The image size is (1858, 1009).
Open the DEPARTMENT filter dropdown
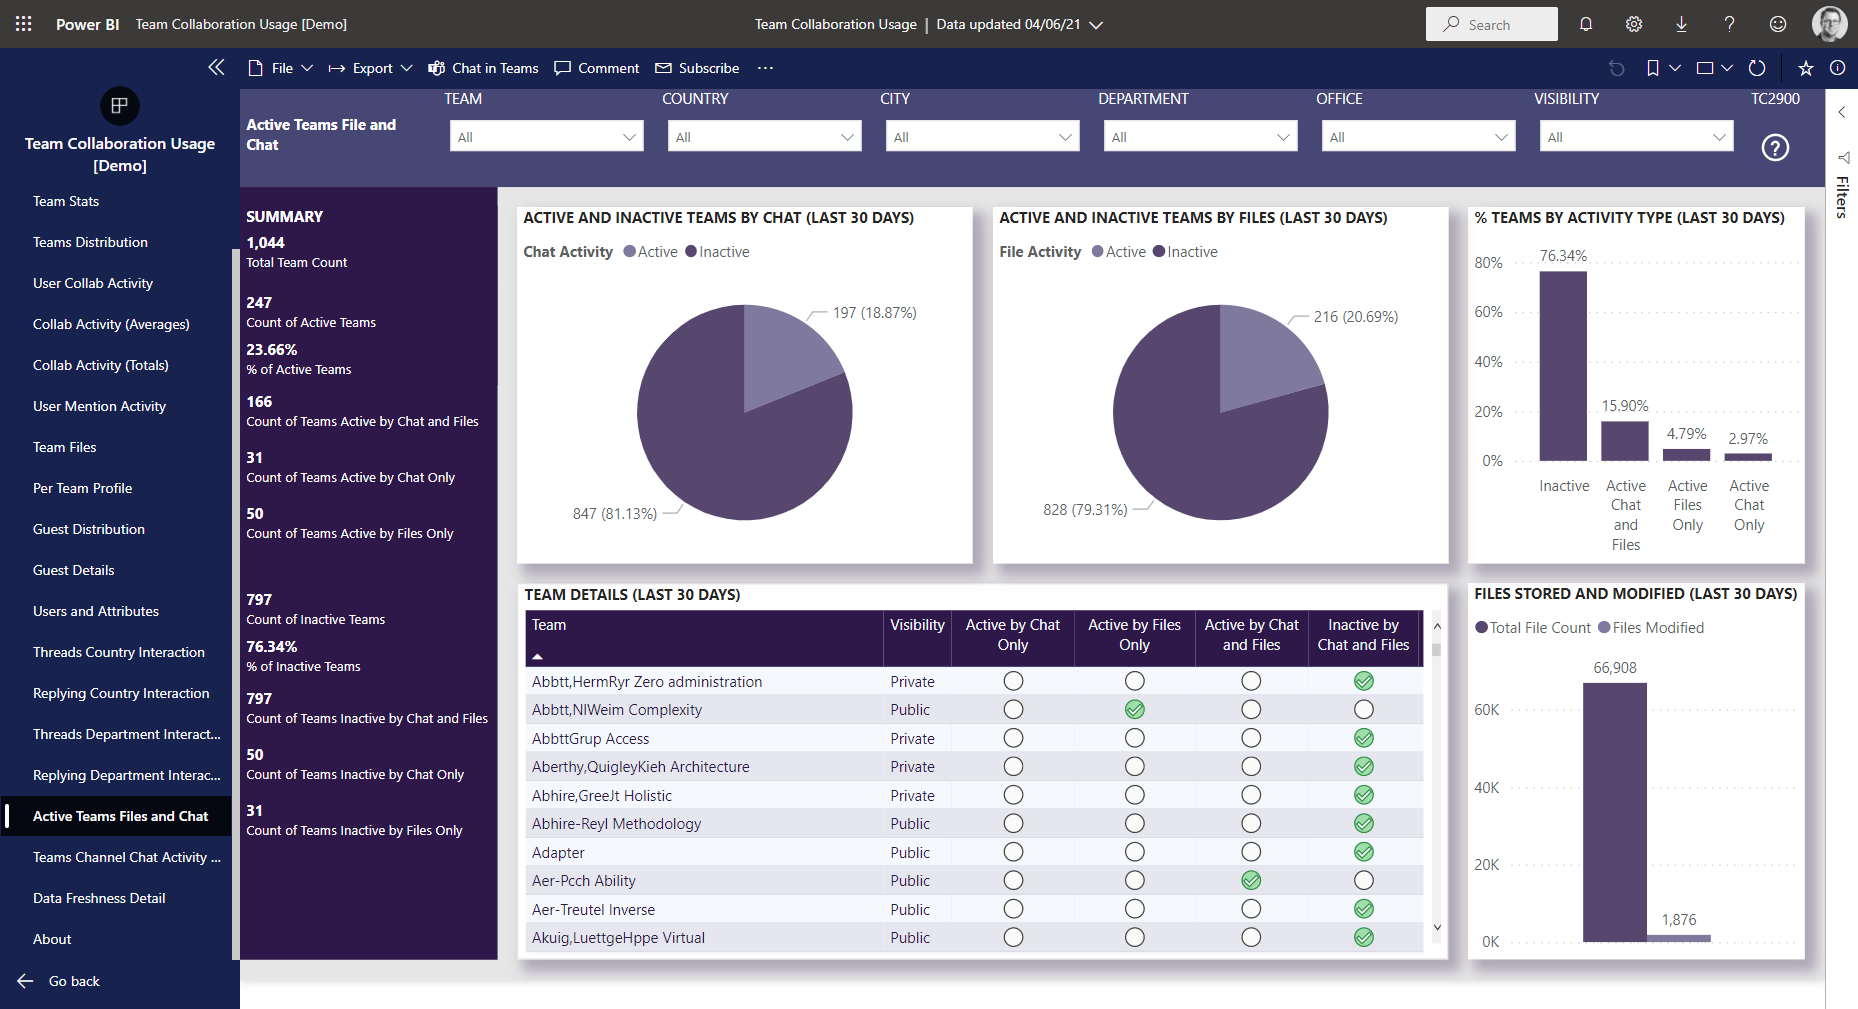(x=1201, y=137)
